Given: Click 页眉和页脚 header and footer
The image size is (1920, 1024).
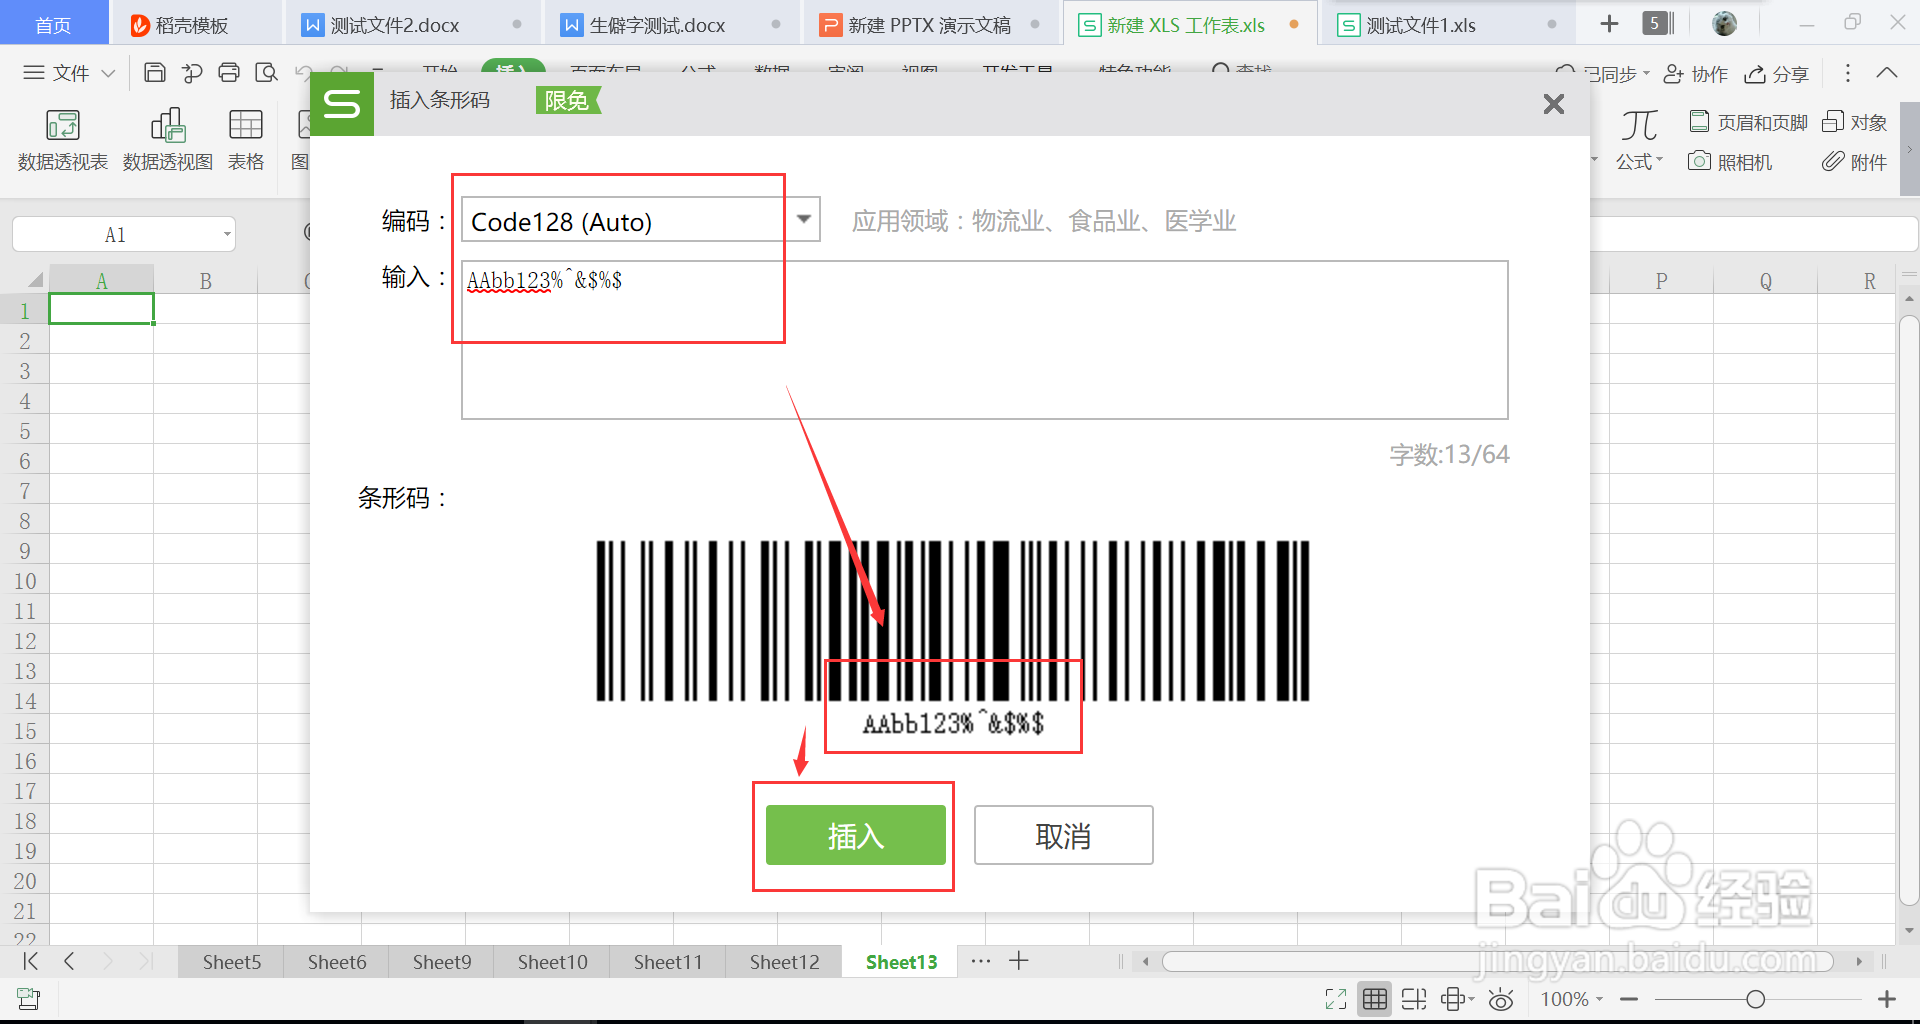Looking at the screenshot, I should point(1748,122).
